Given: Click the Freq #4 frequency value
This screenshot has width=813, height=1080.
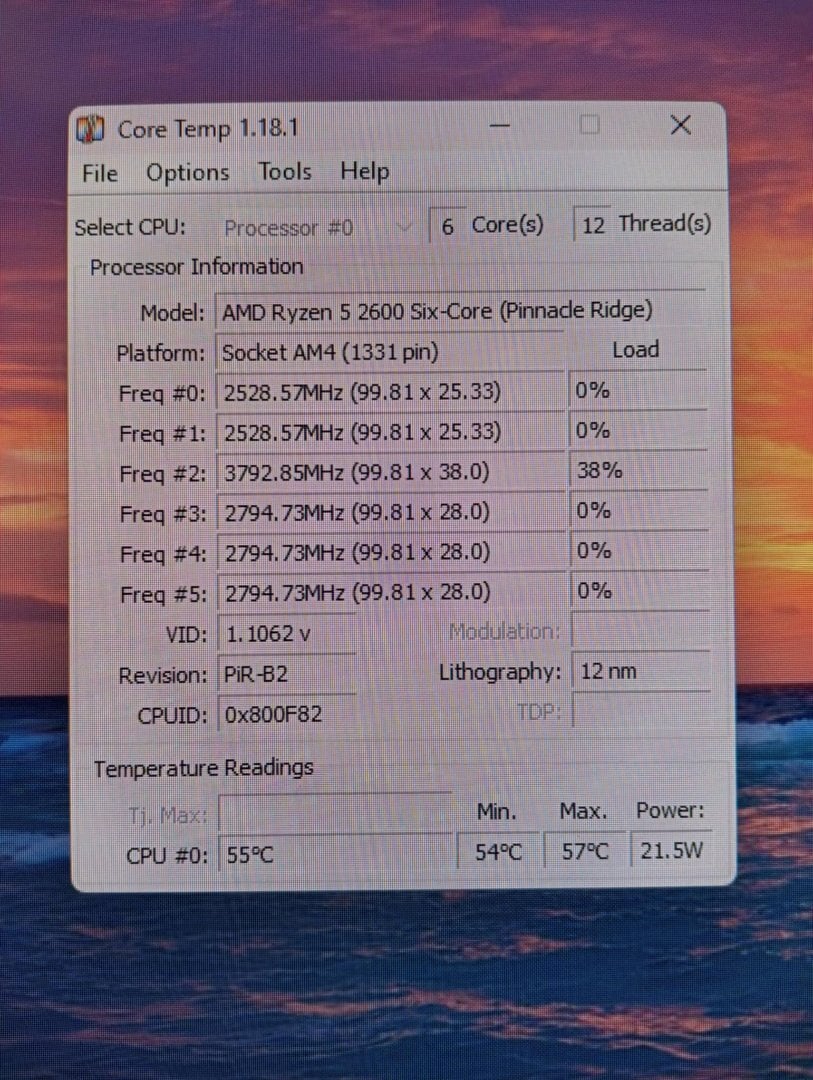Looking at the screenshot, I should pos(391,552).
